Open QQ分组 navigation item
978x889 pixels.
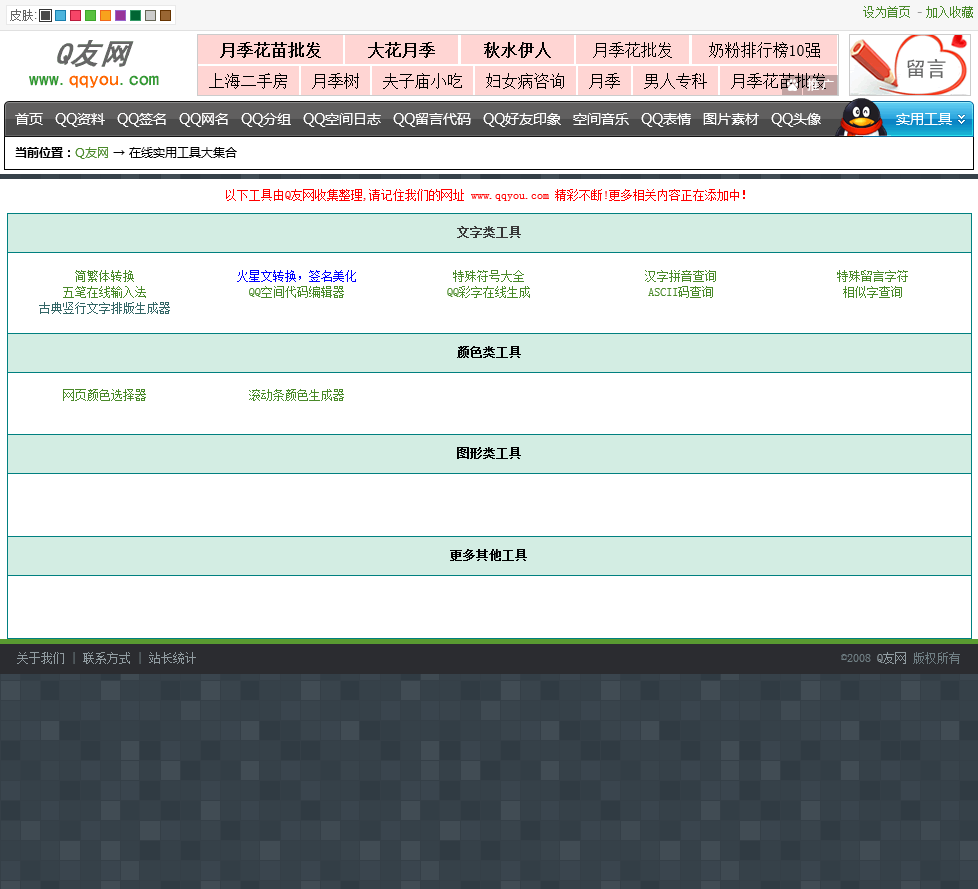click(x=266, y=119)
